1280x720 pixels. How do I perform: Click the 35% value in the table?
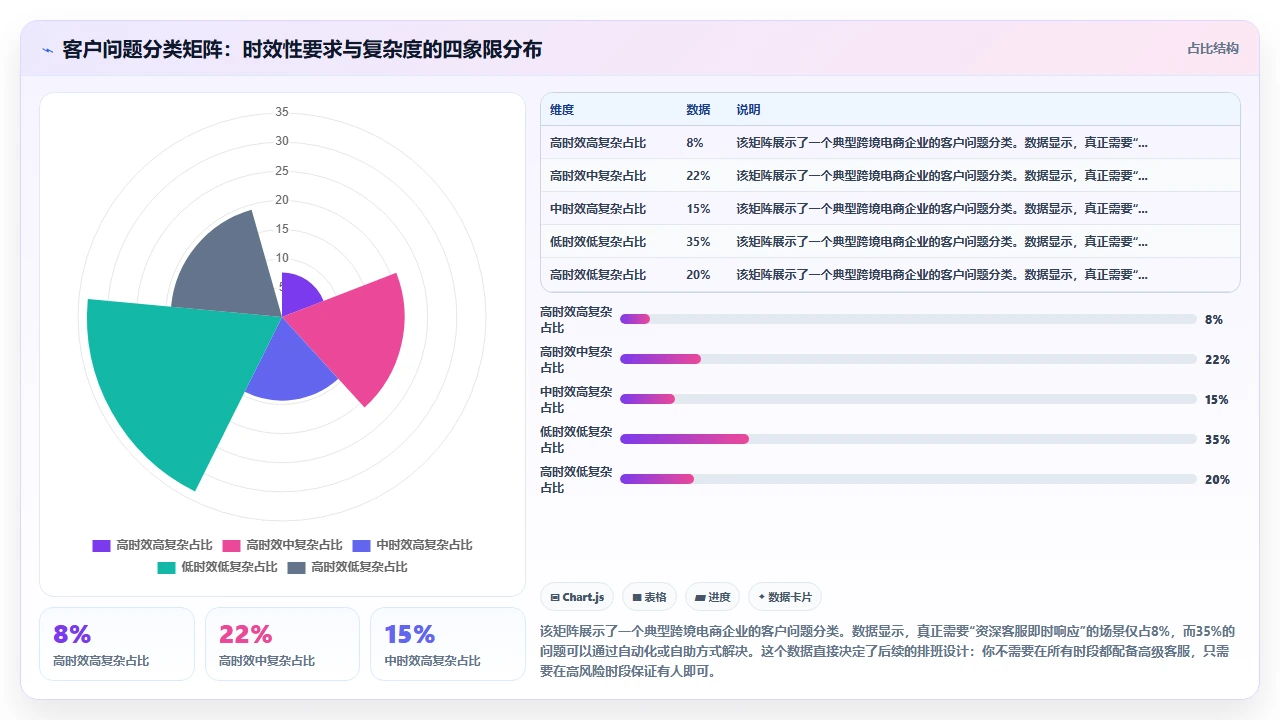click(698, 242)
